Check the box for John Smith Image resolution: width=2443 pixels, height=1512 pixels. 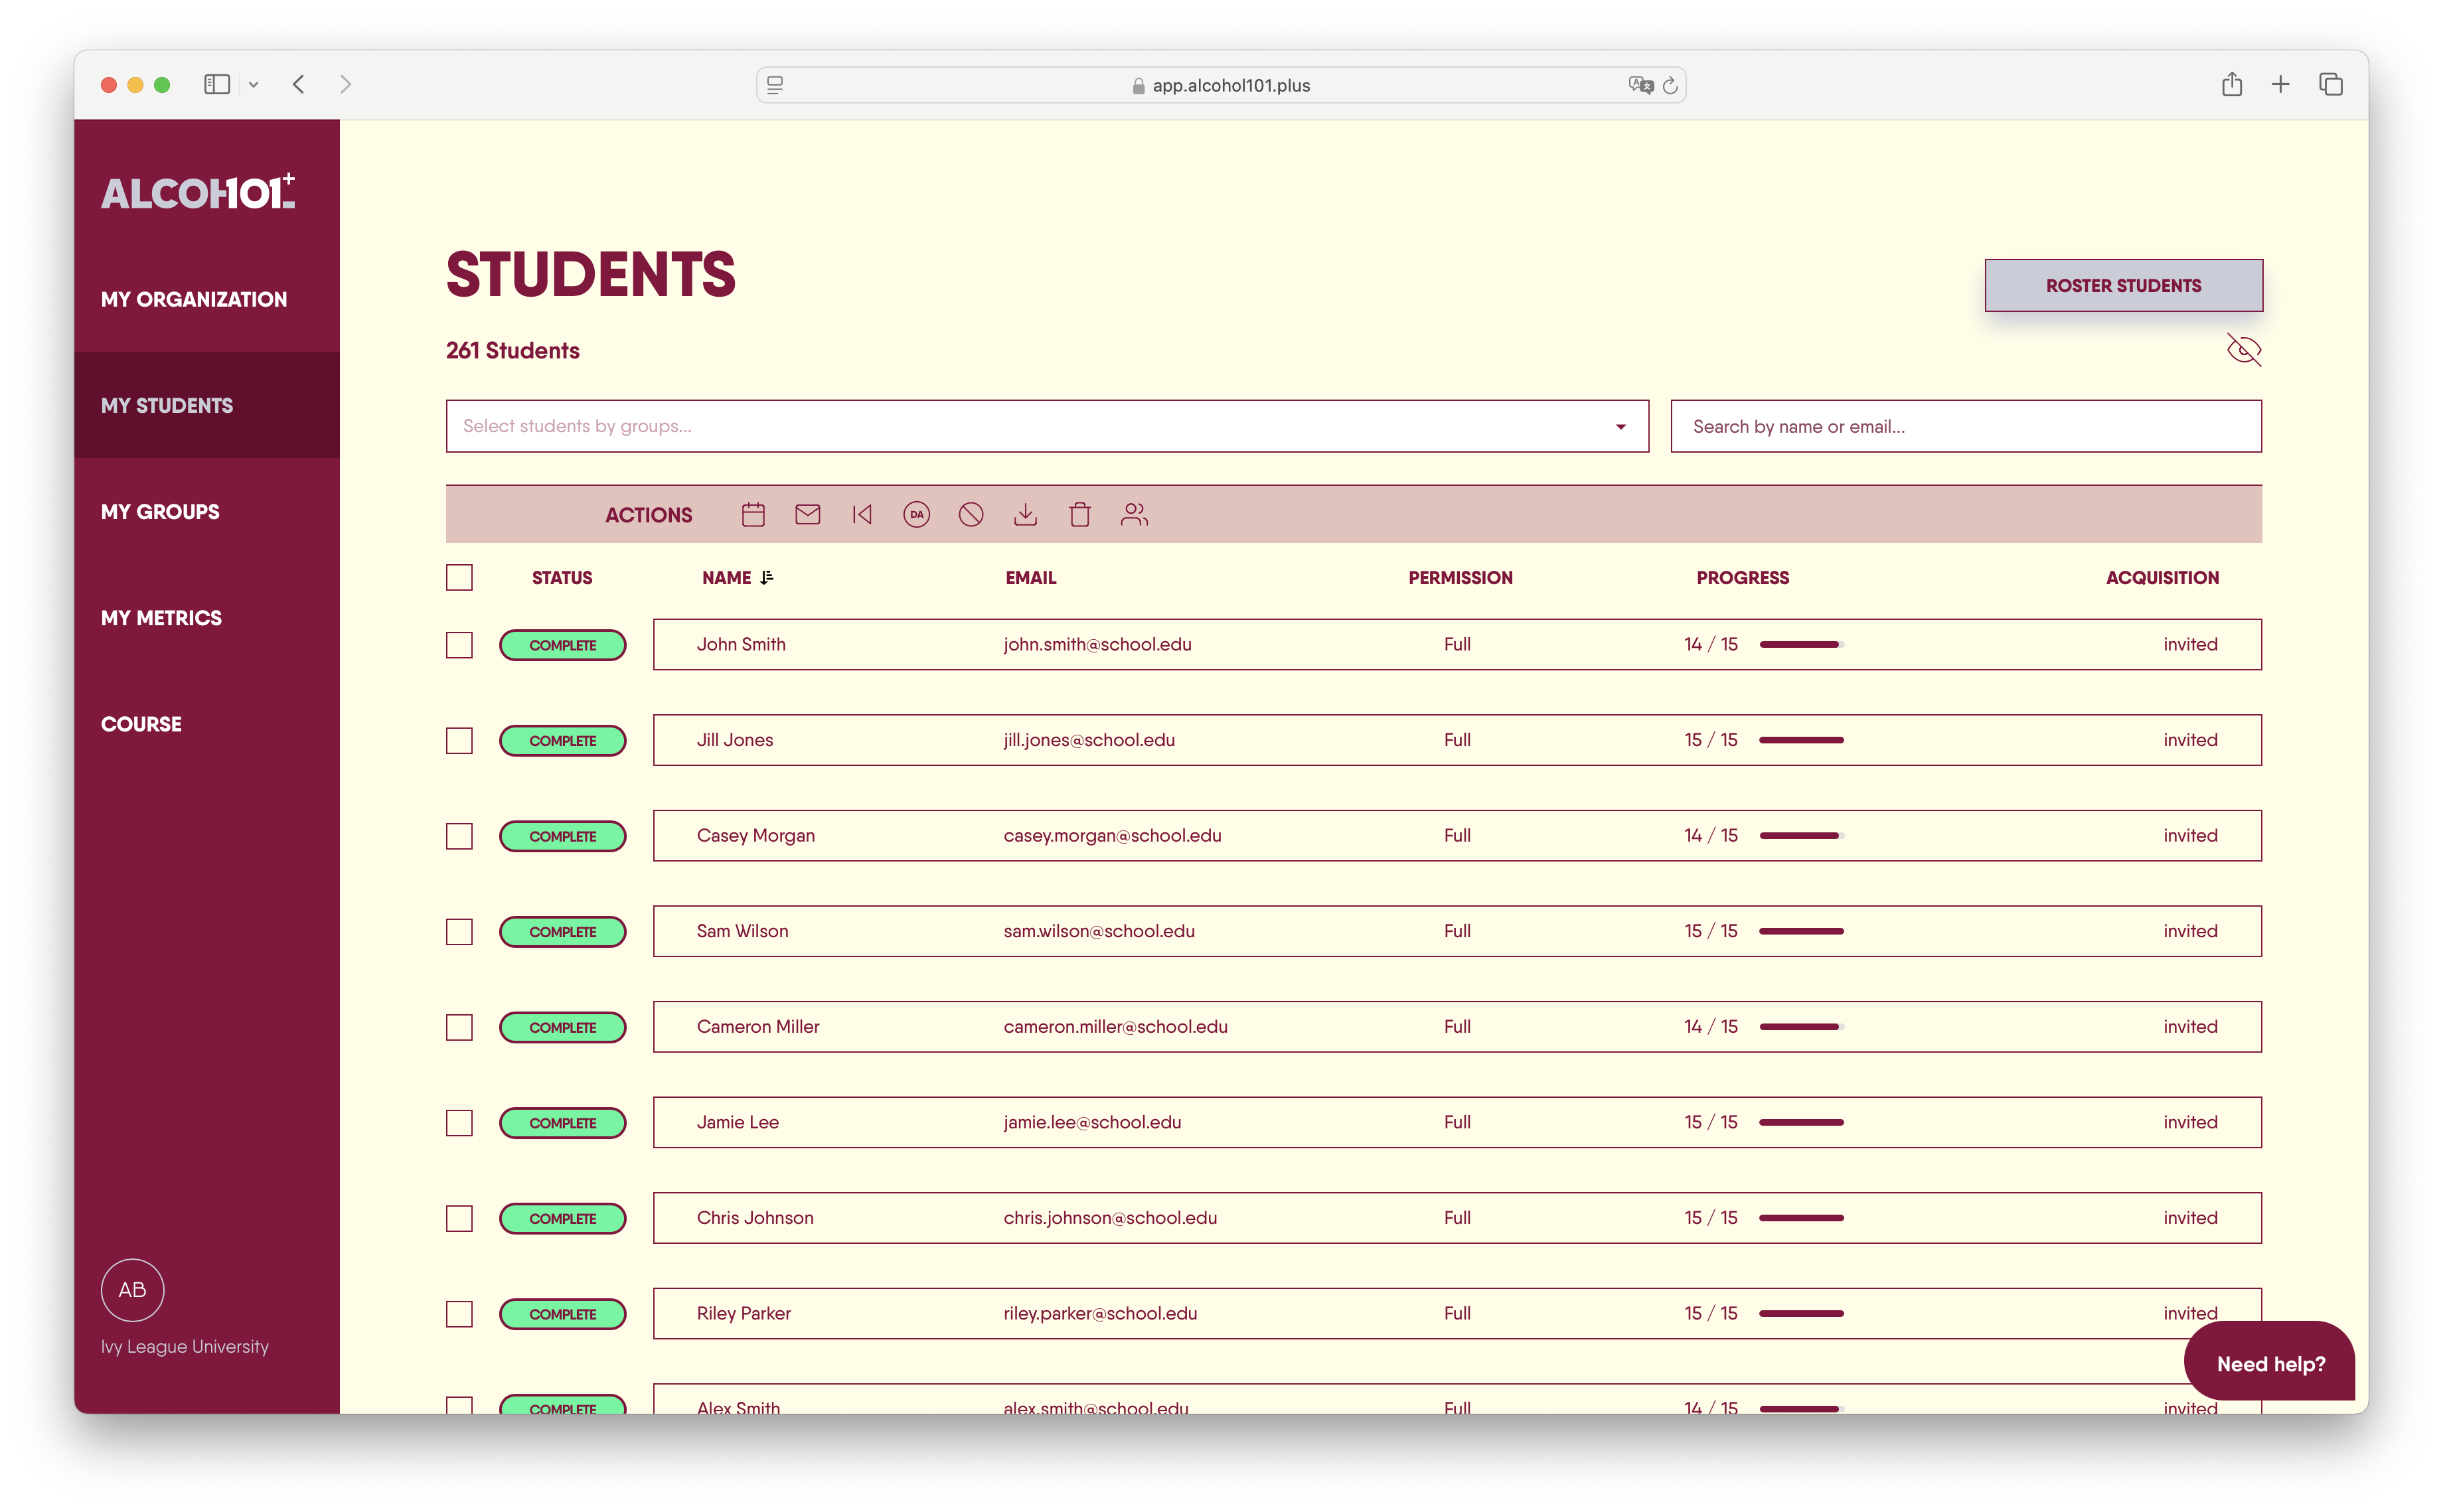pyautogui.click(x=459, y=644)
